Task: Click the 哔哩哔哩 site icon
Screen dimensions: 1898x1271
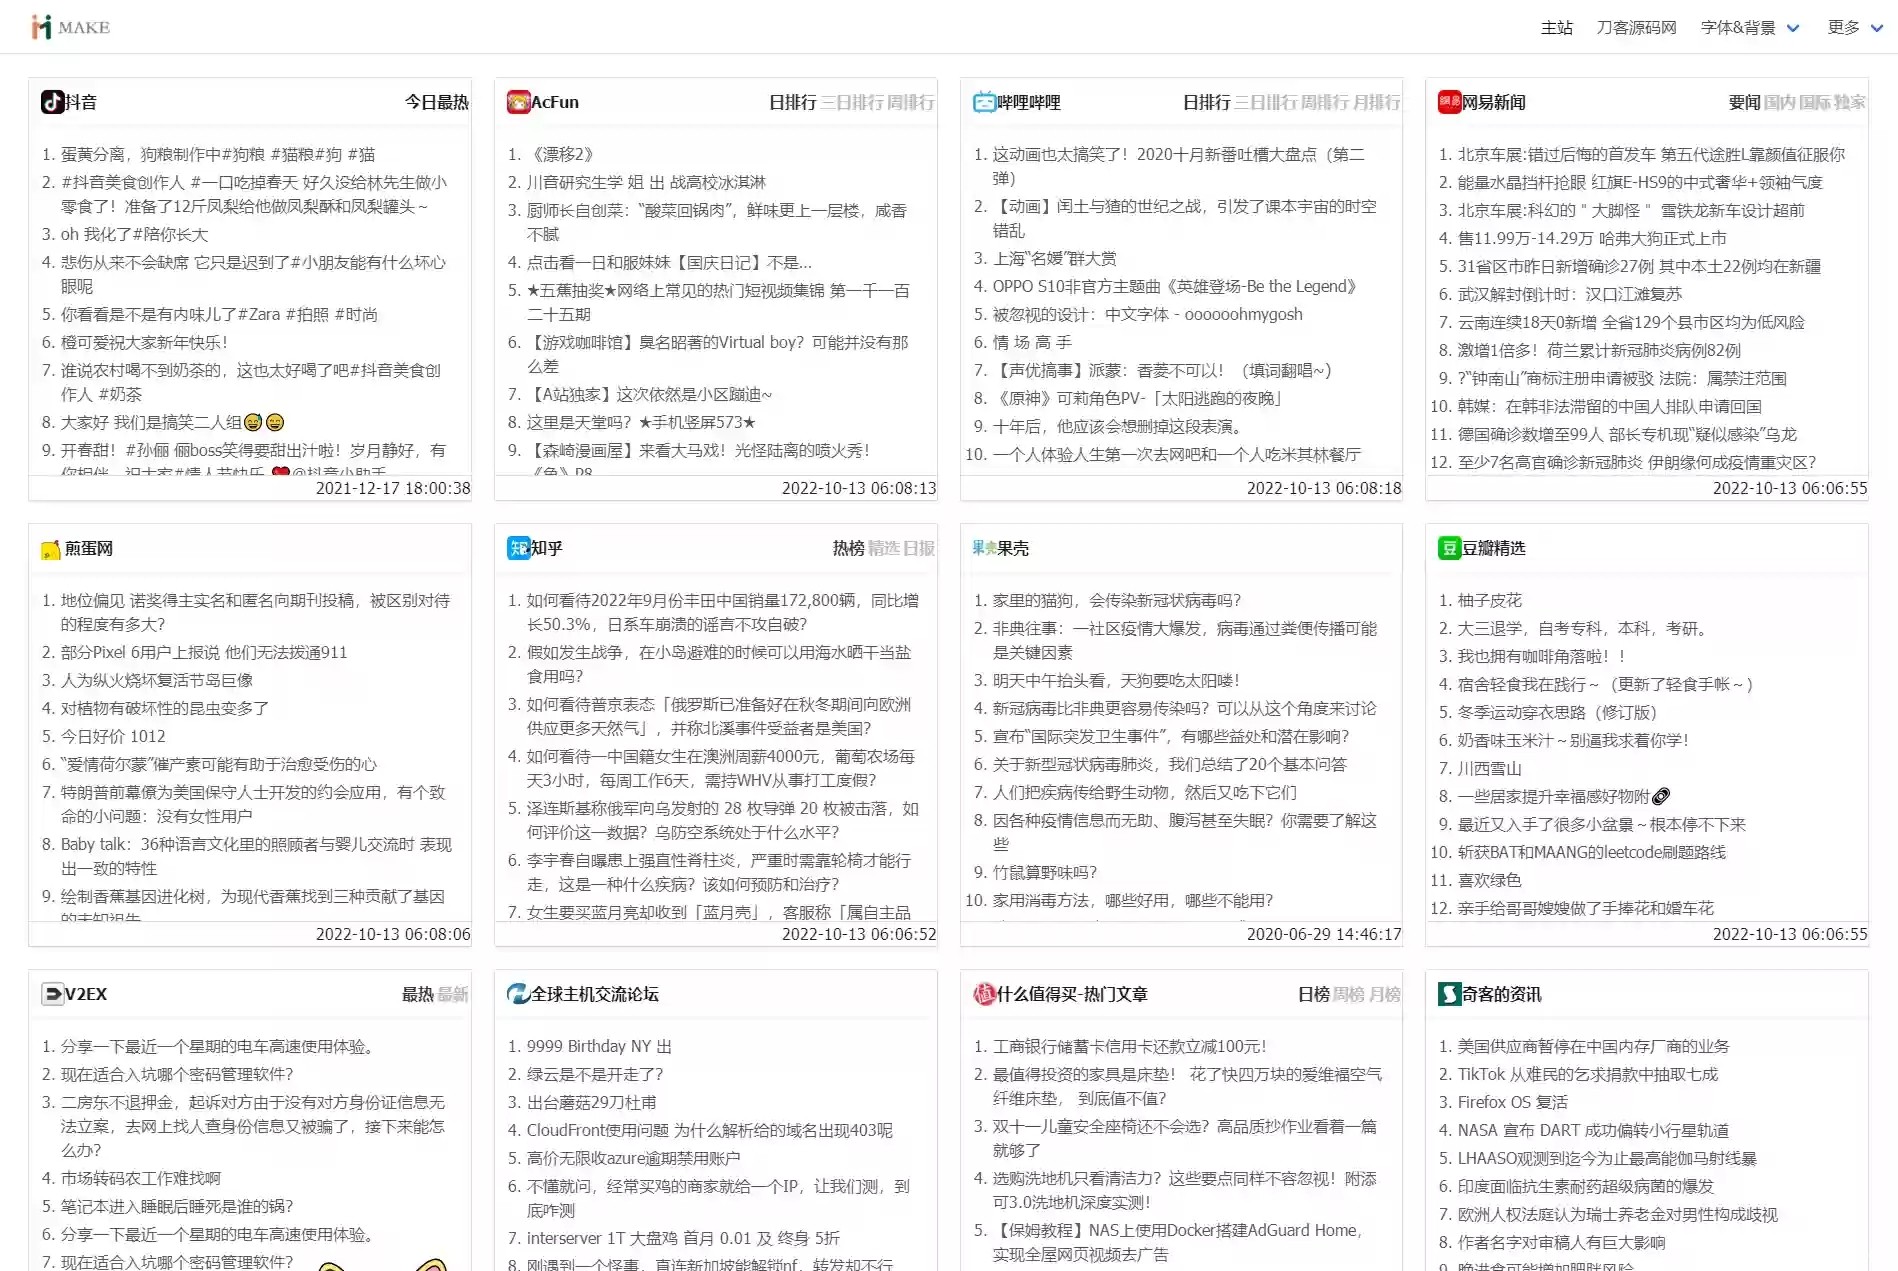Action: [984, 101]
